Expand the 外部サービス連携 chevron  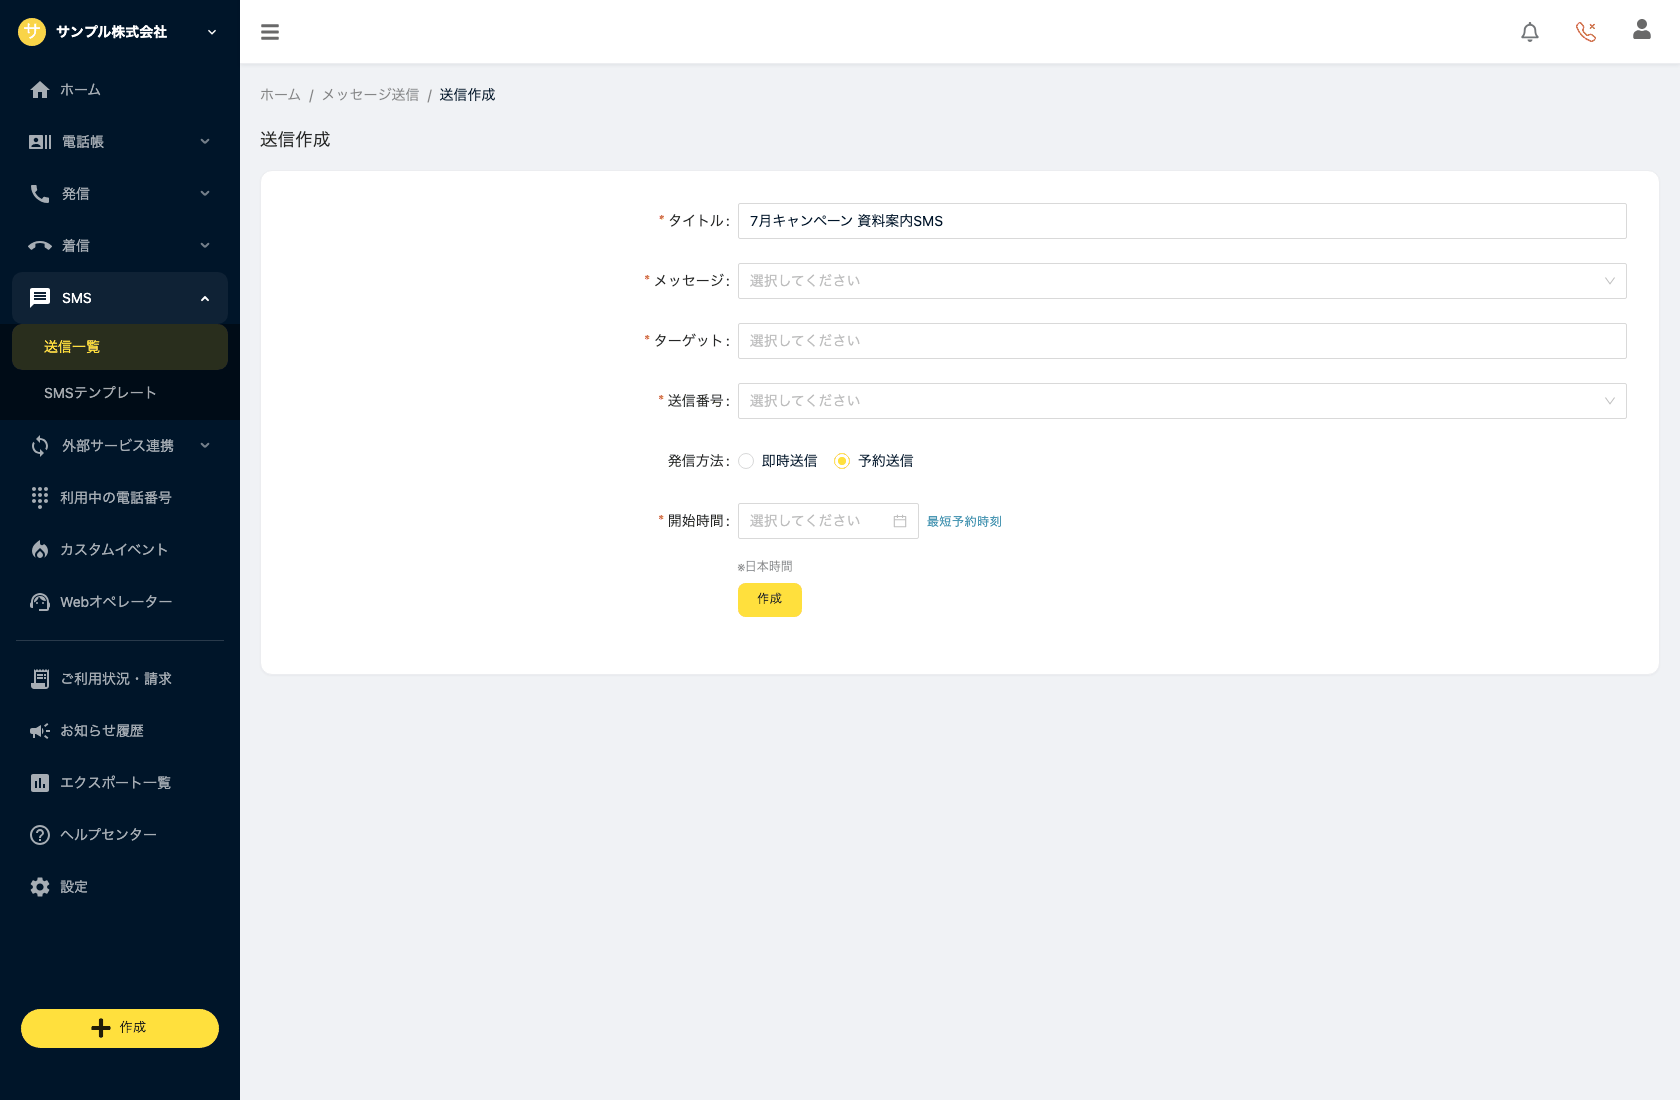(205, 446)
